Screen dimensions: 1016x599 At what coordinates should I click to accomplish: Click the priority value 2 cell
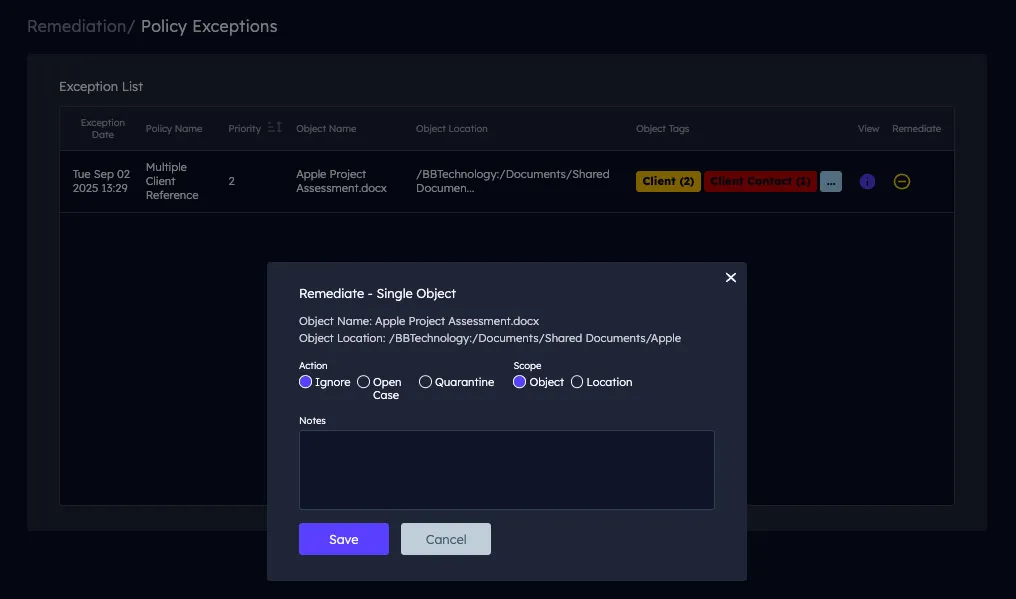tap(231, 181)
